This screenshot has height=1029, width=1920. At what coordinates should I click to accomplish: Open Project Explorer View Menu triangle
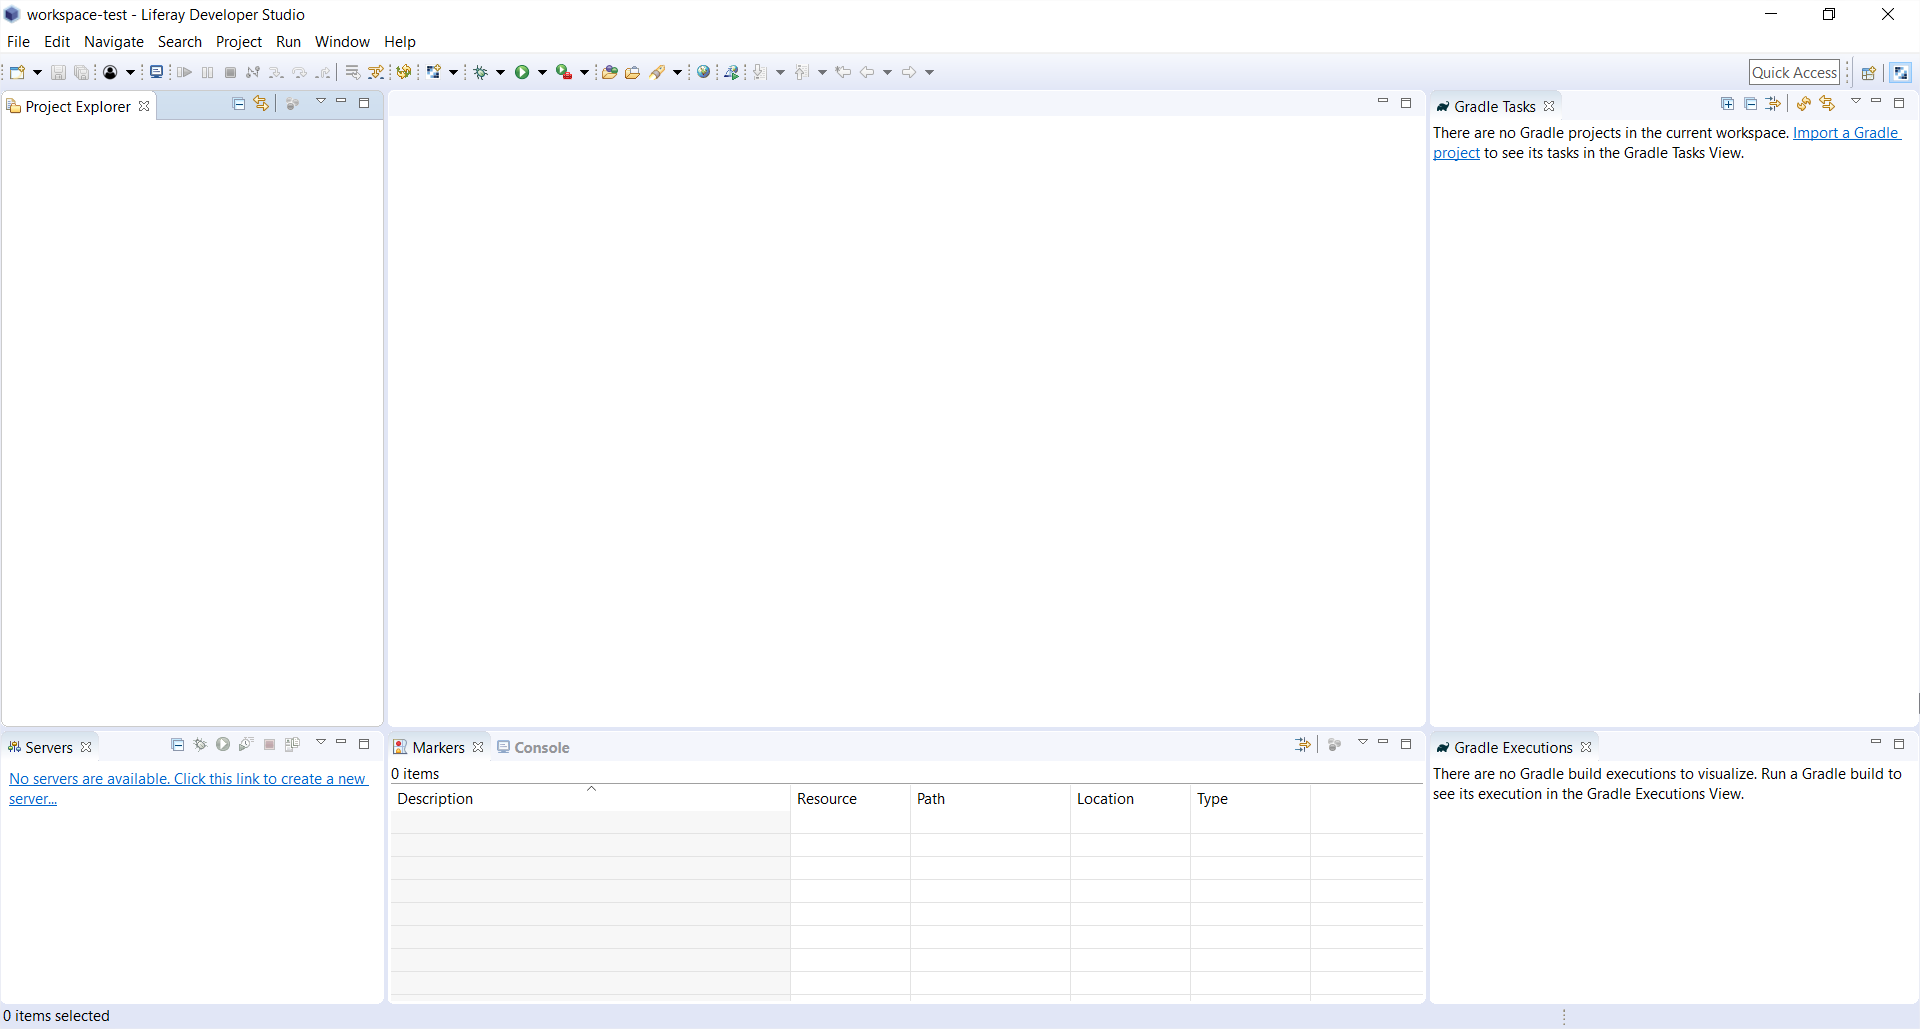pos(321,102)
